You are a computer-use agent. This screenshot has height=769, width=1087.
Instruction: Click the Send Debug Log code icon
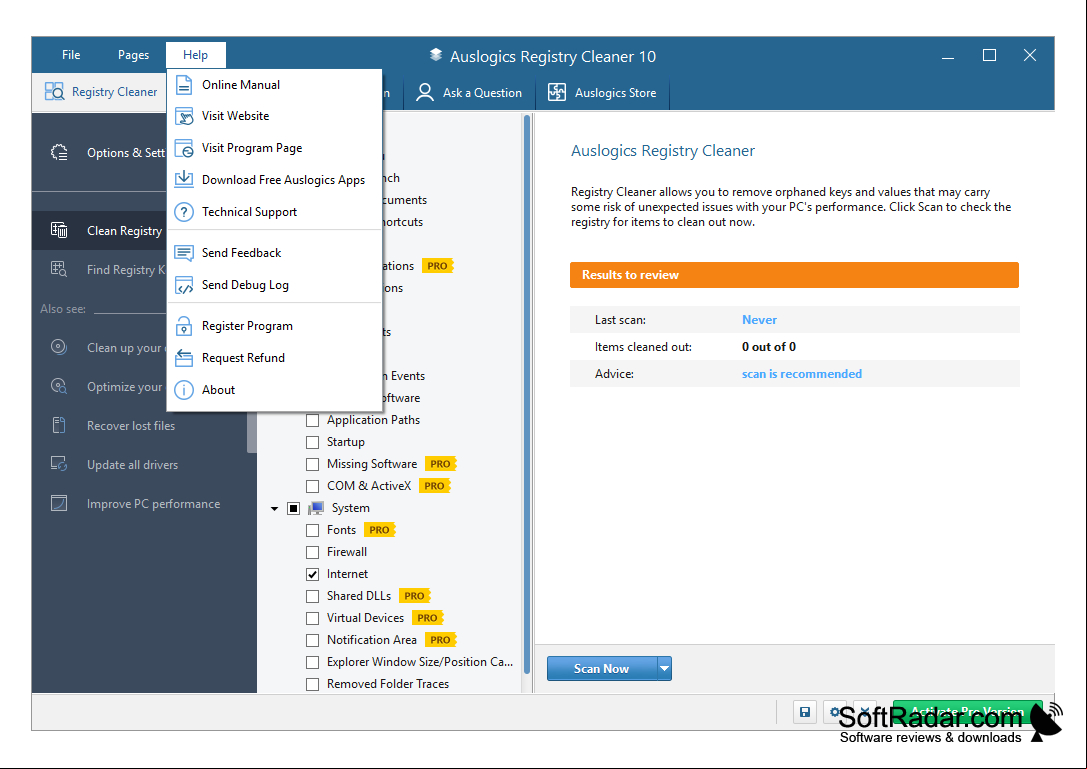pos(184,285)
